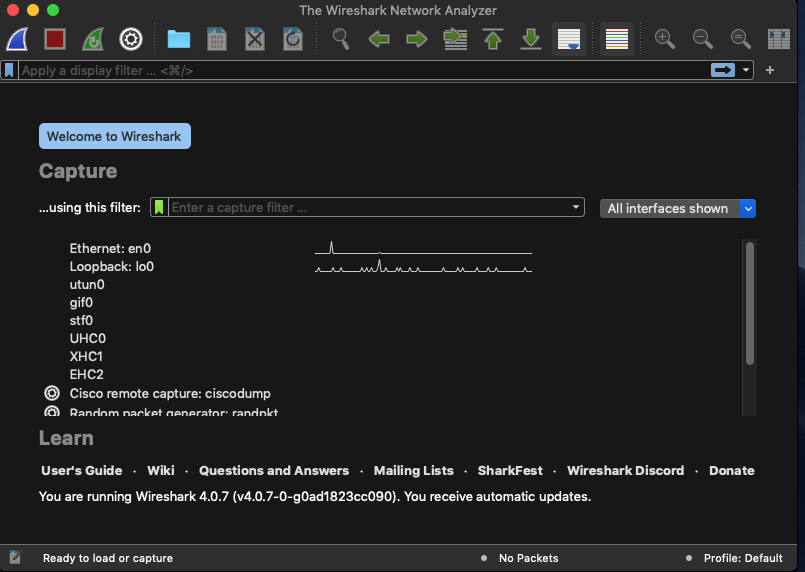Select stf0 interface
The width and height of the screenshot is (805, 572).
(x=81, y=320)
